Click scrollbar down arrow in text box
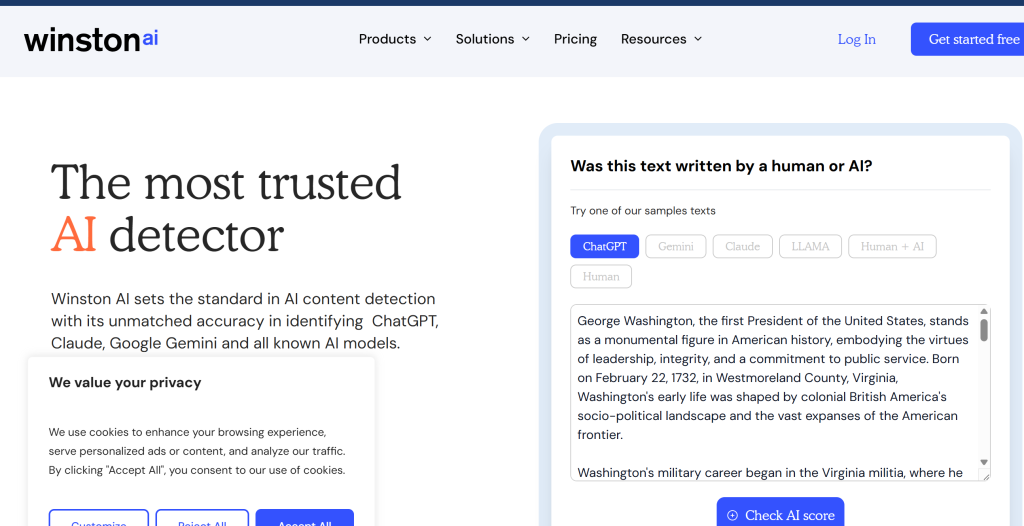The height and width of the screenshot is (526, 1024). (x=984, y=462)
